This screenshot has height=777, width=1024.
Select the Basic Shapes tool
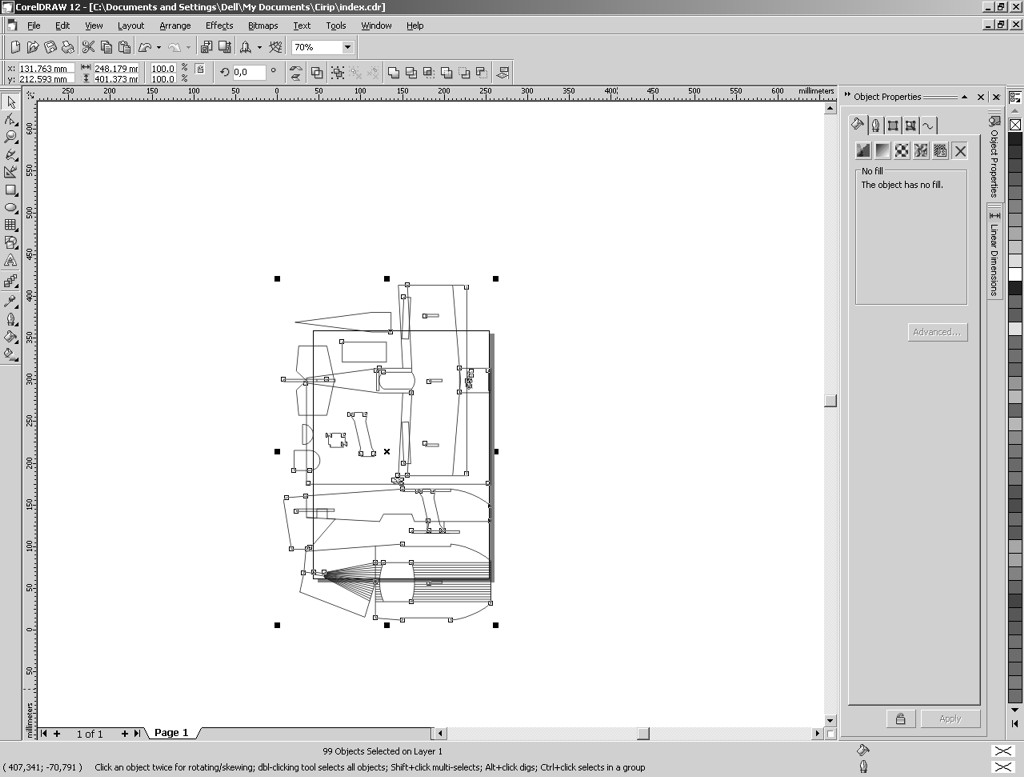[x=10, y=243]
